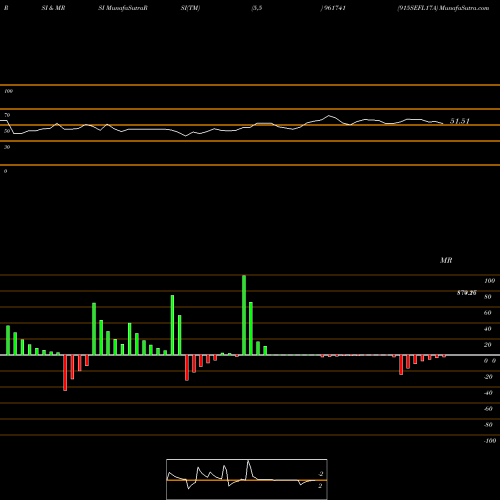Click the RSI 0 level label
The height and width of the screenshot is (500, 500).
[5, 171]
